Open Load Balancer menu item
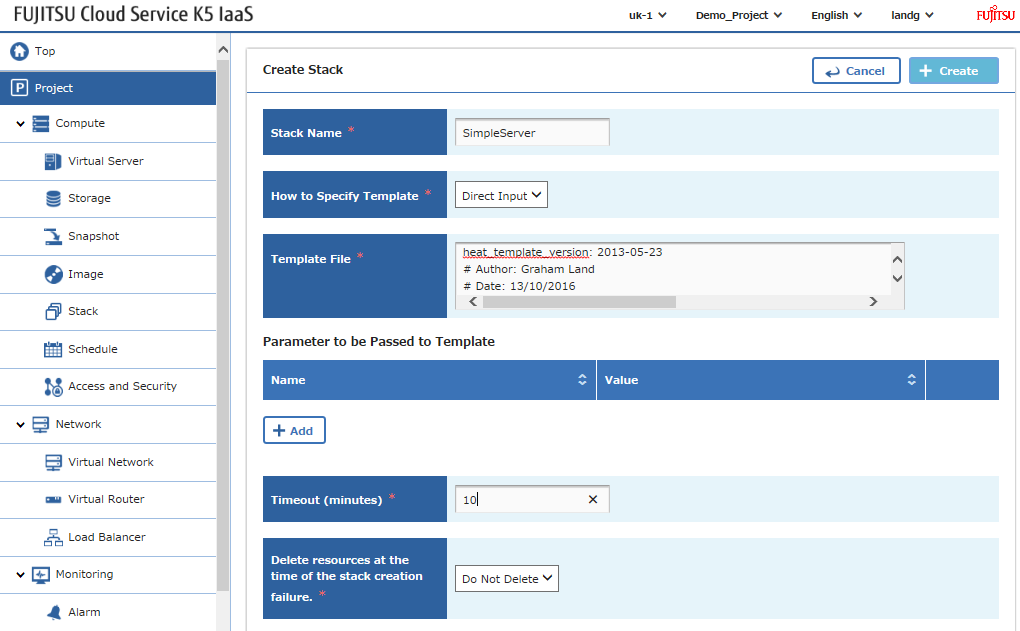 coord(107,537)
